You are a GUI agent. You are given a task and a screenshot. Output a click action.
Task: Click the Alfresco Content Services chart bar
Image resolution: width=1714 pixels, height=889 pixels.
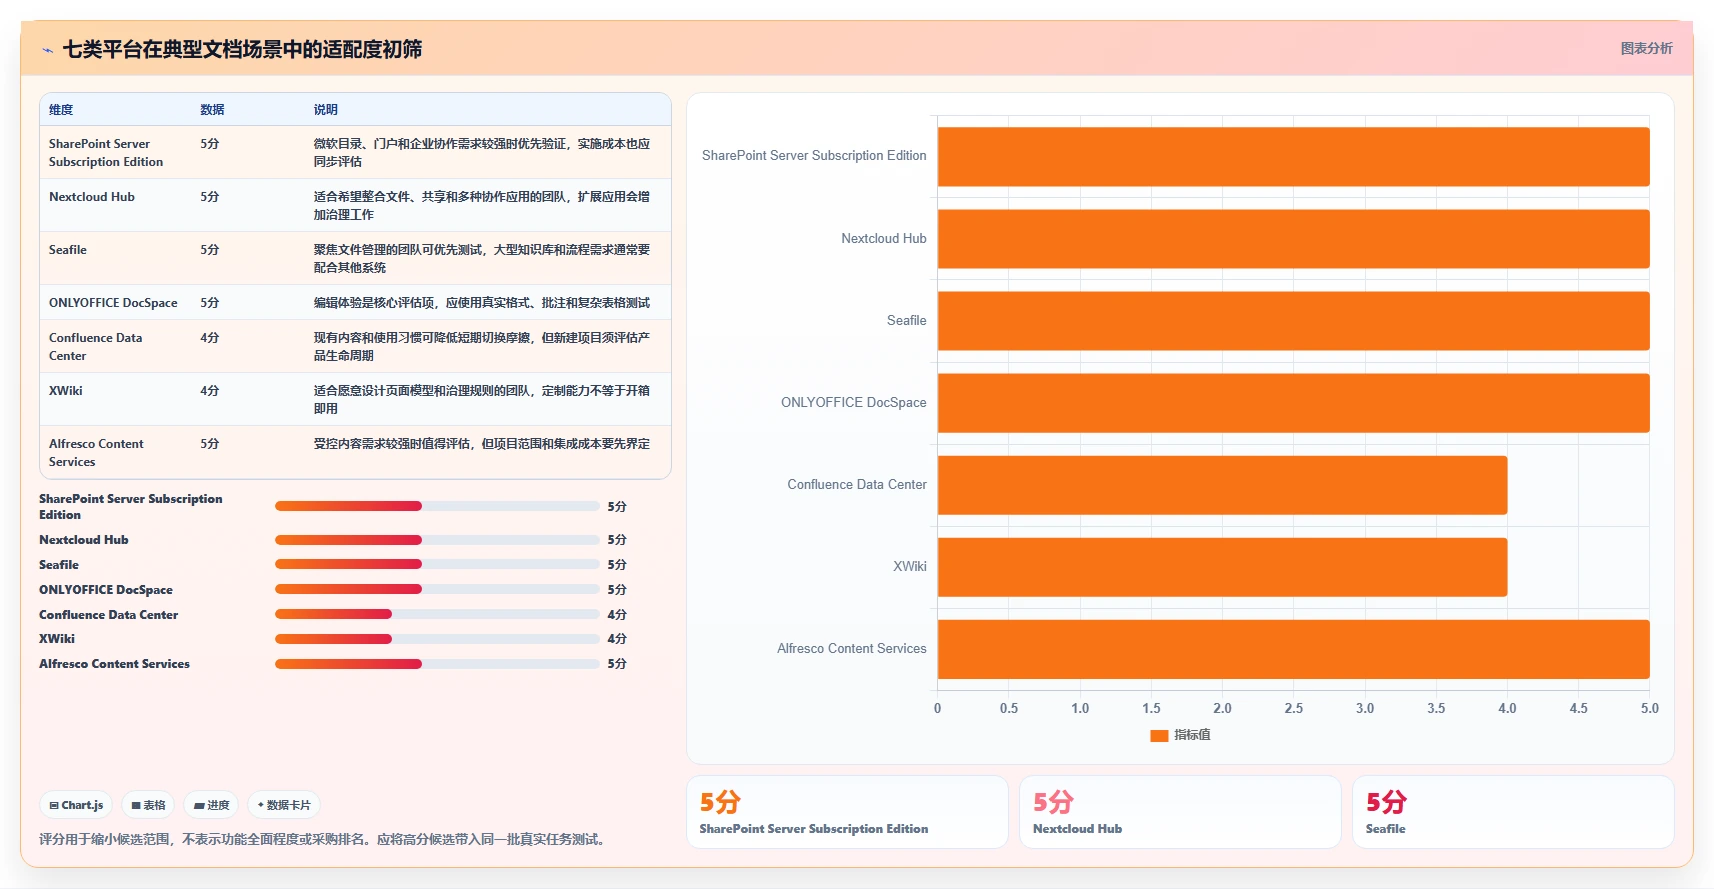click(x=1293, y=649)
